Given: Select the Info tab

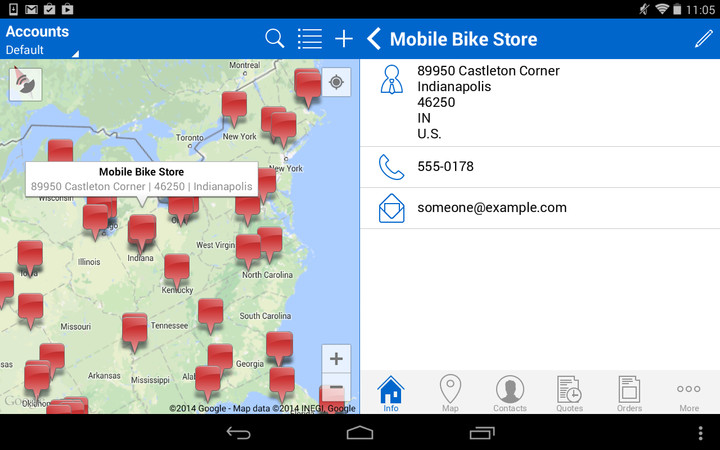Looking at the screenshot, I should [391, 394].
